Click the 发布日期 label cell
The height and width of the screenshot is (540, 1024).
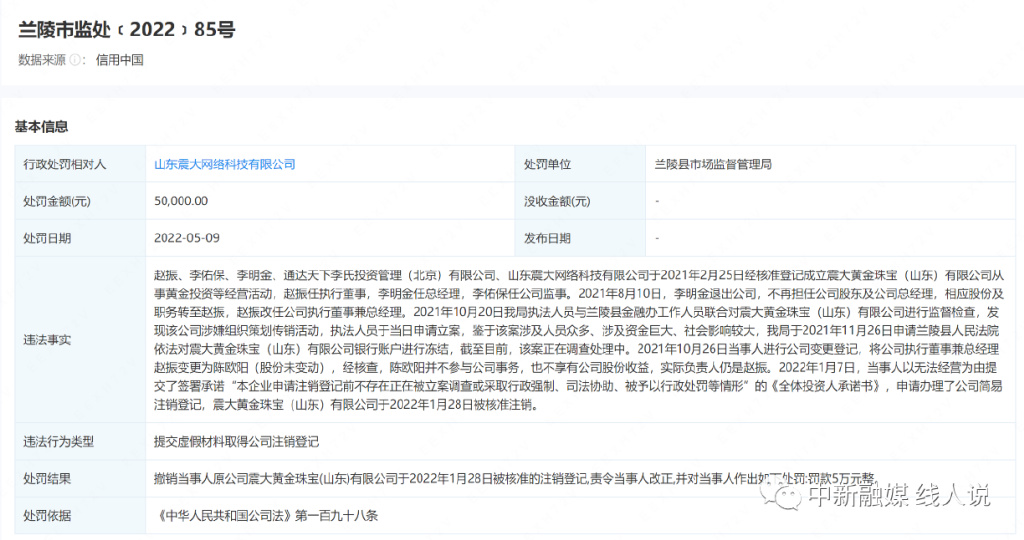547,238
